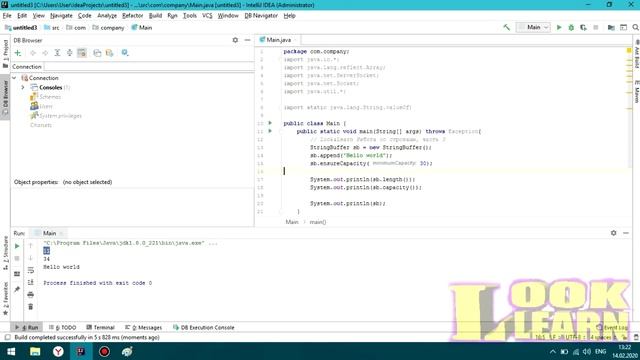
Task: Select the Main tab in Run panel
Action: pos(49,233)
